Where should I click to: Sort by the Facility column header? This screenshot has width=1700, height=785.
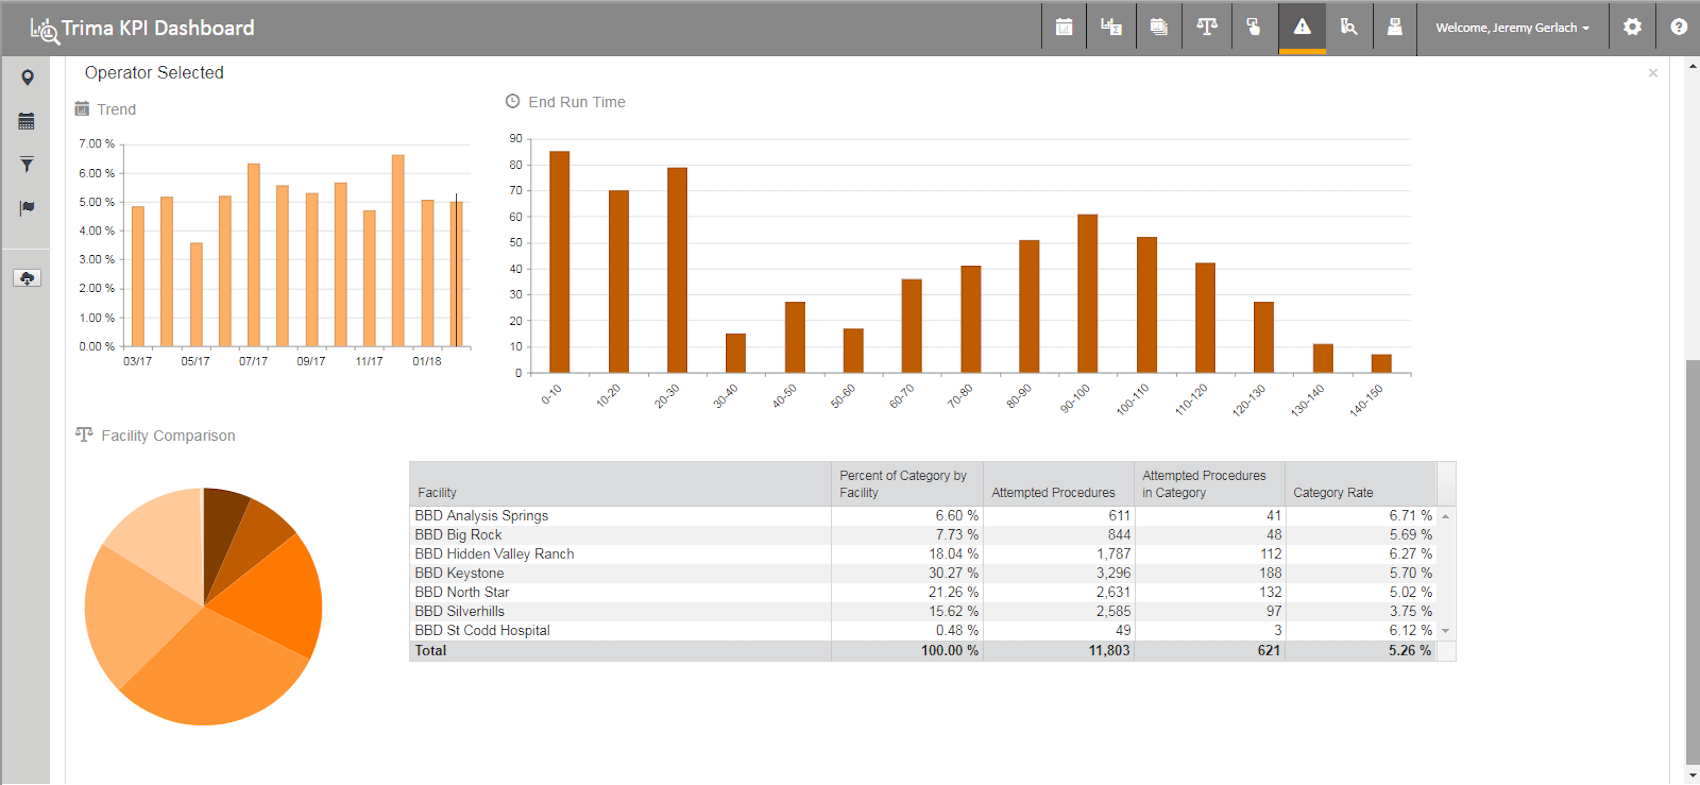point(620,484)
